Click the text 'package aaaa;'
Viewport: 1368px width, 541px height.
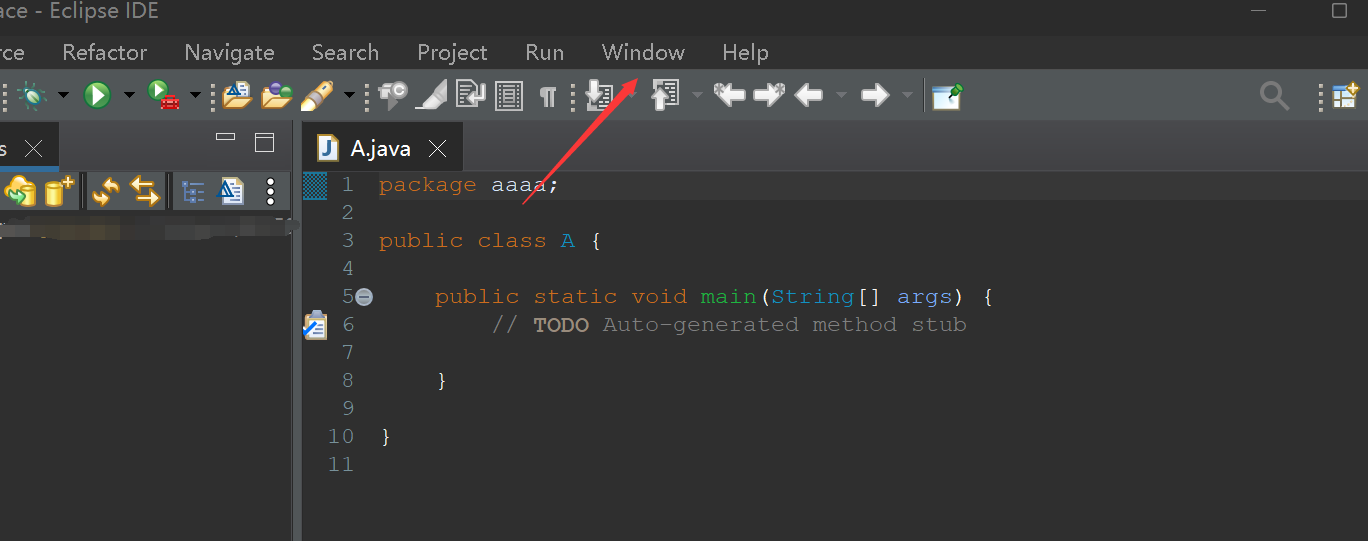[468, 185]
